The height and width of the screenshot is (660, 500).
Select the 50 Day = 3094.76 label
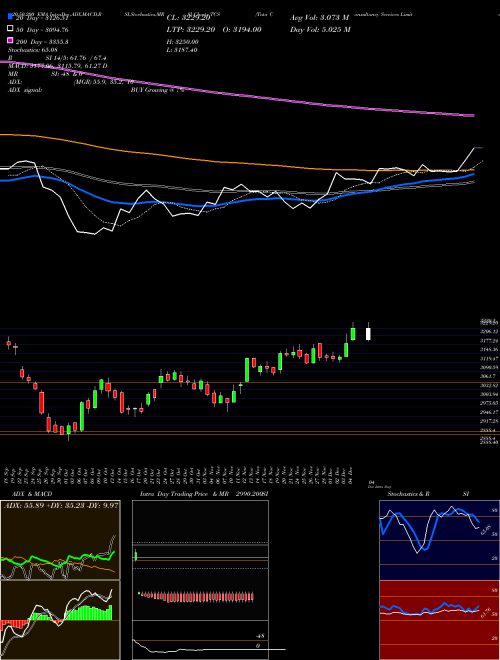point(42,30)
